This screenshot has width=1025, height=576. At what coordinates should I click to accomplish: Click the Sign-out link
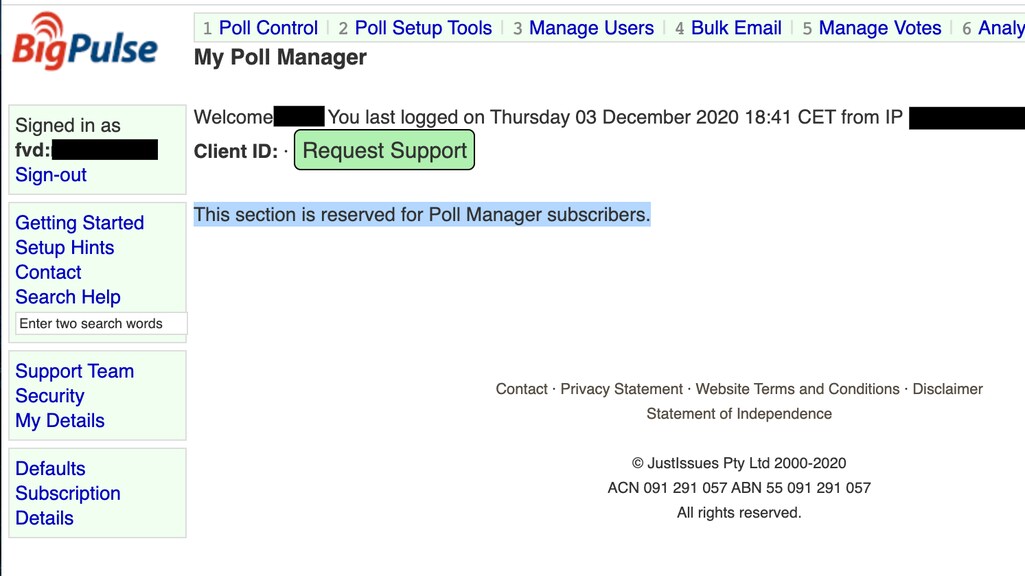51,175
